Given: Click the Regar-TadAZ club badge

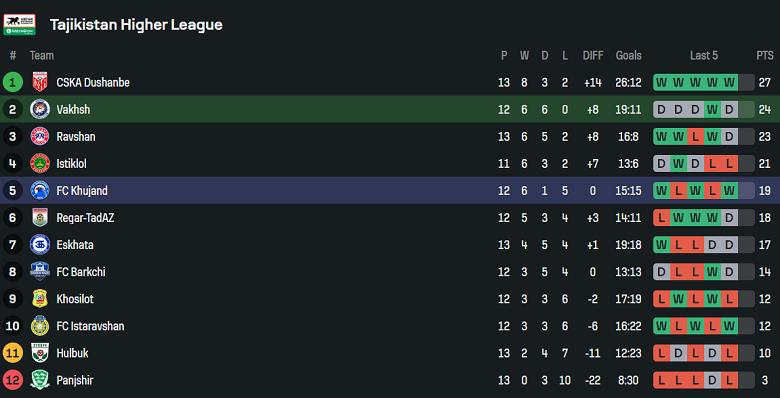Looking at the screenshot, I should pyautogui.click(x=40, y=218).
